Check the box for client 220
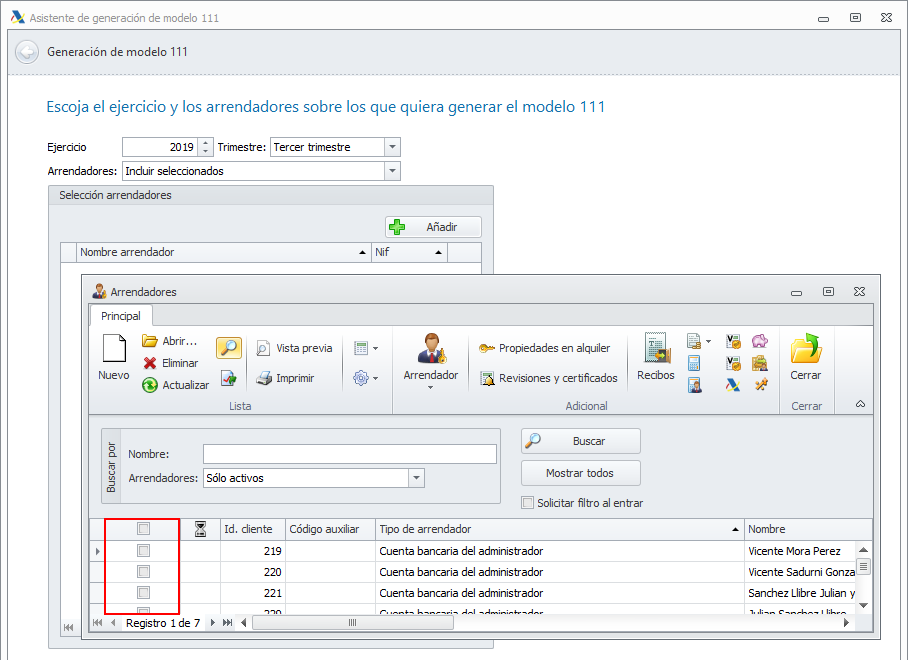Screen dimensions: 908x660 144,572
